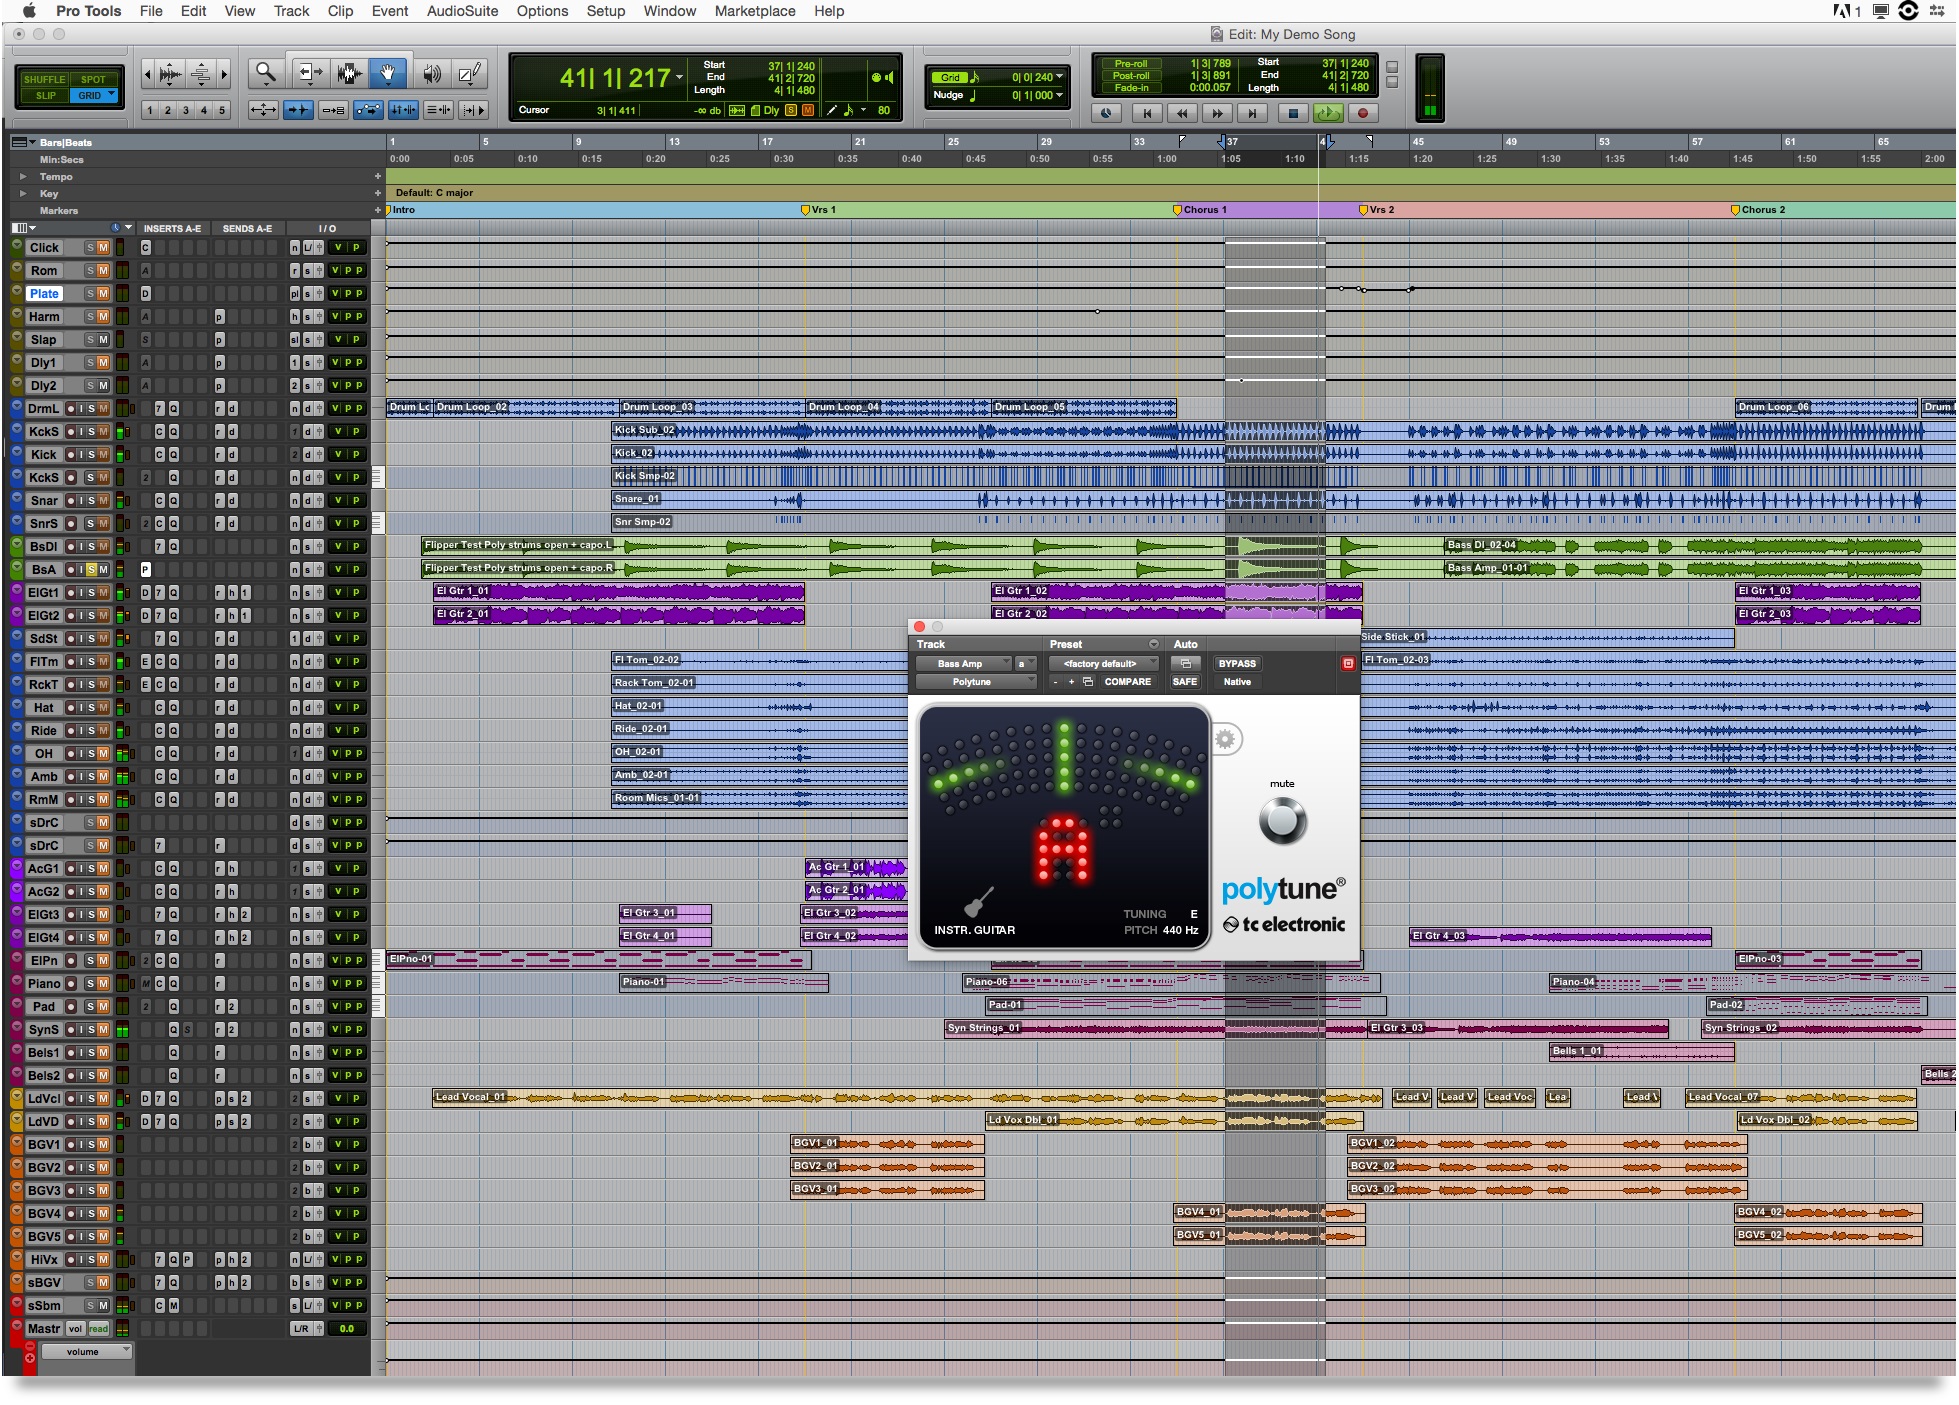This screenshot has height=1405, width=1959.
Task: Open the Nudge value dropdown arrow
Action: pos(1059,95)
